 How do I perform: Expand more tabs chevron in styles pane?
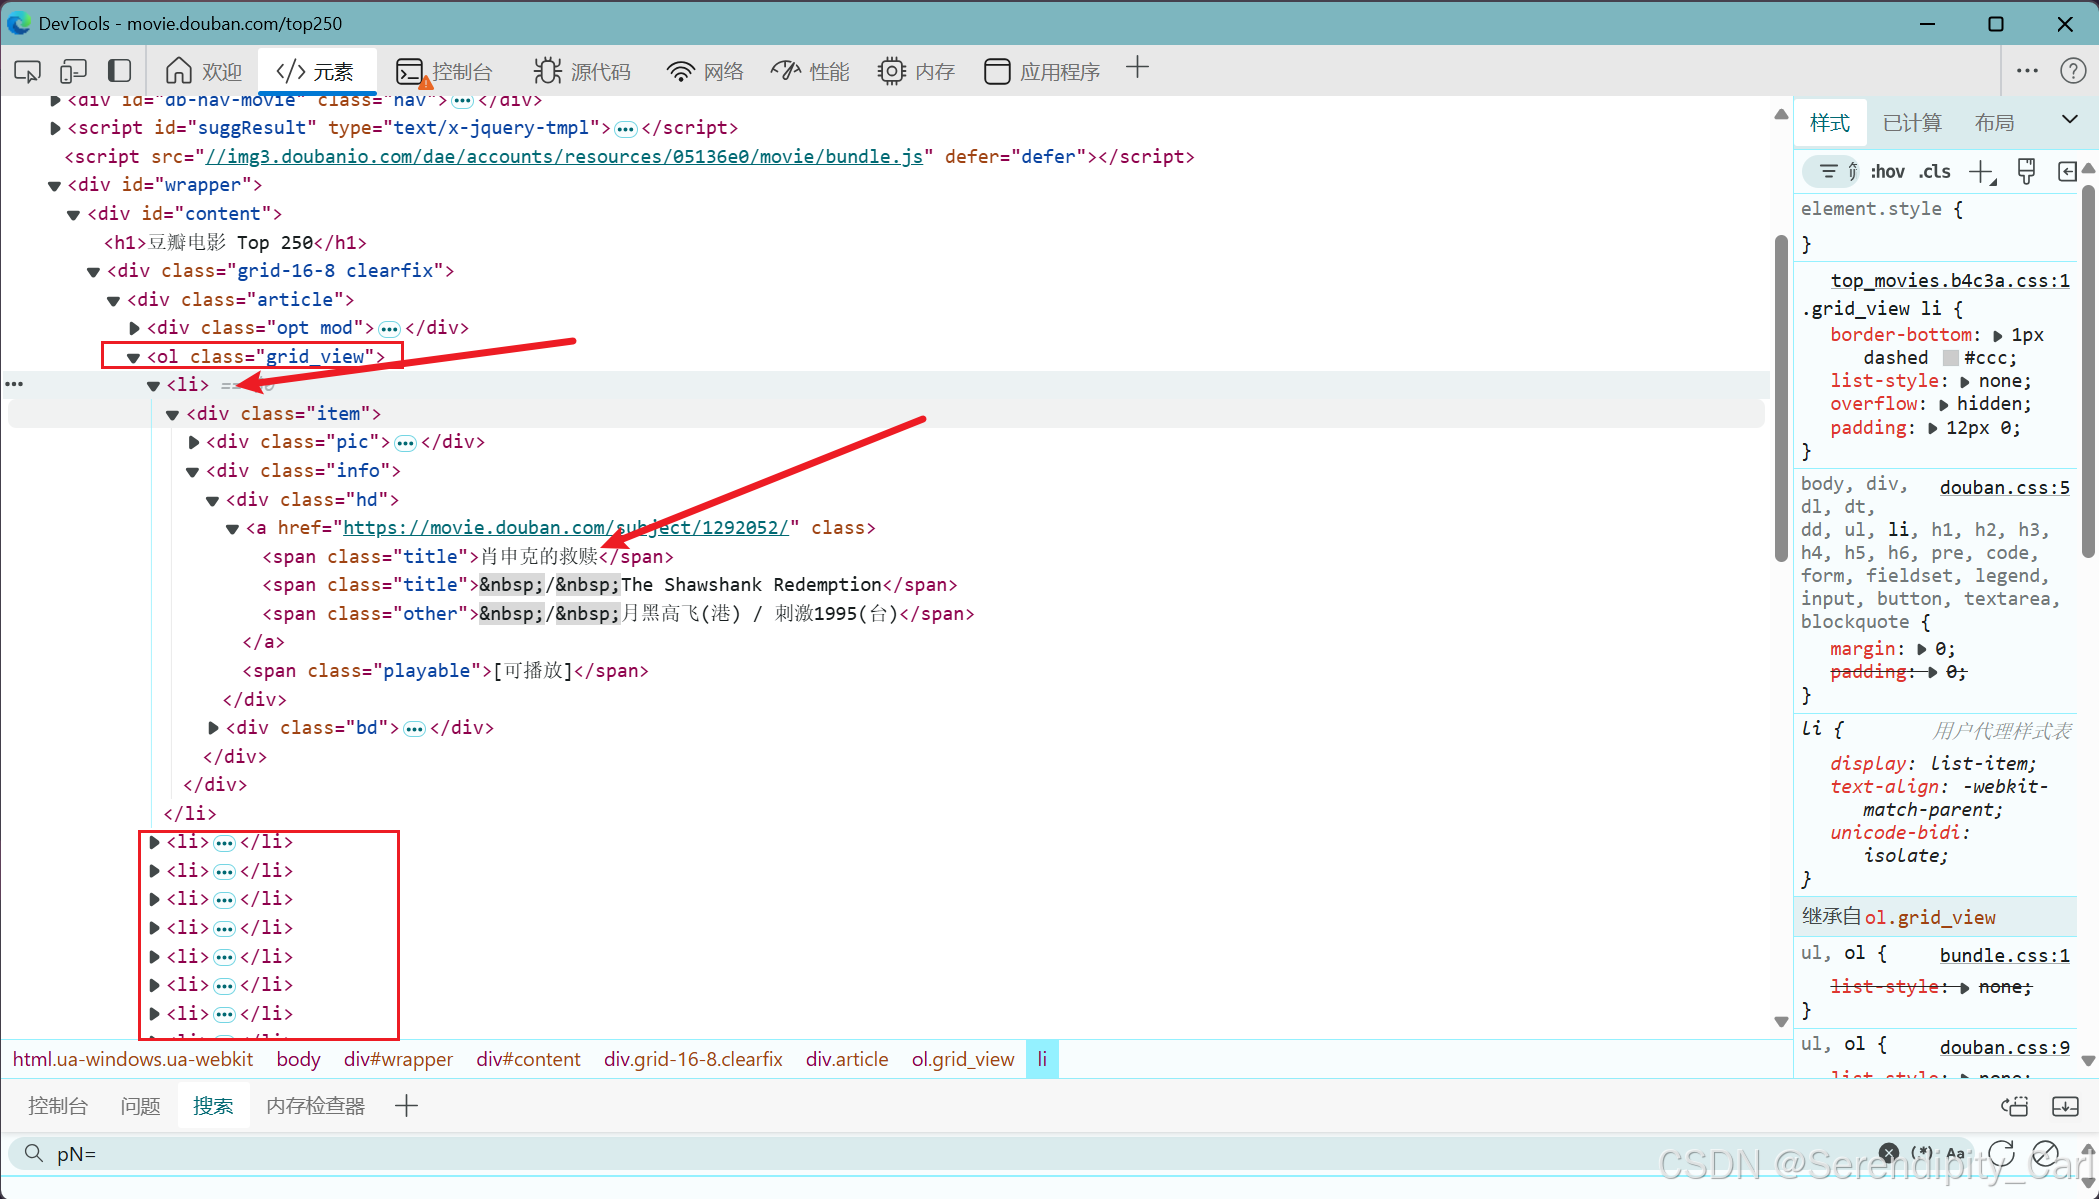[2069, 120]
